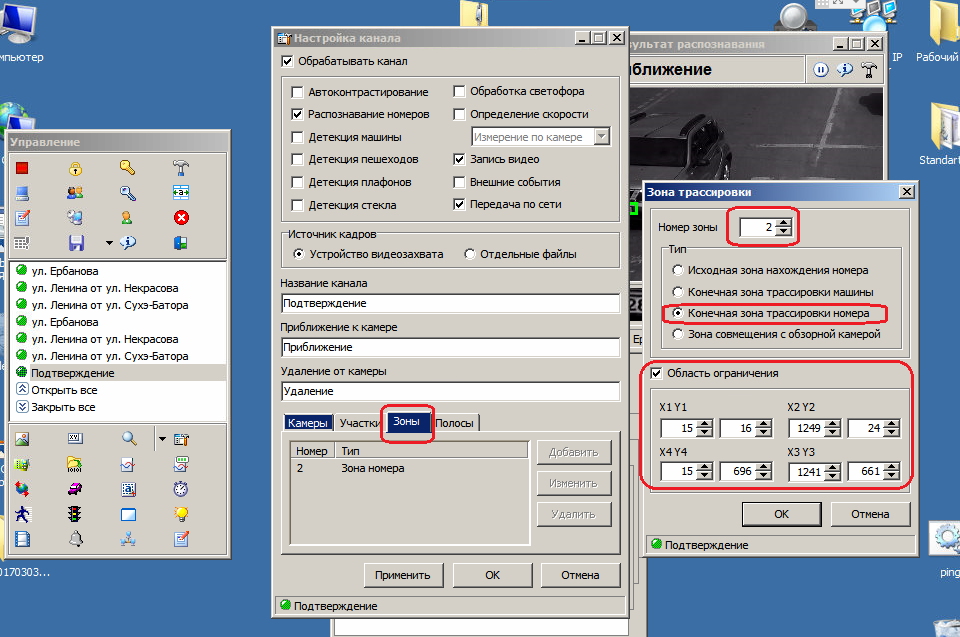Viewport: 960px width, 637px height.
Task: Enable the Автоконтрастирование checkbox
Action: coord(298,92)
